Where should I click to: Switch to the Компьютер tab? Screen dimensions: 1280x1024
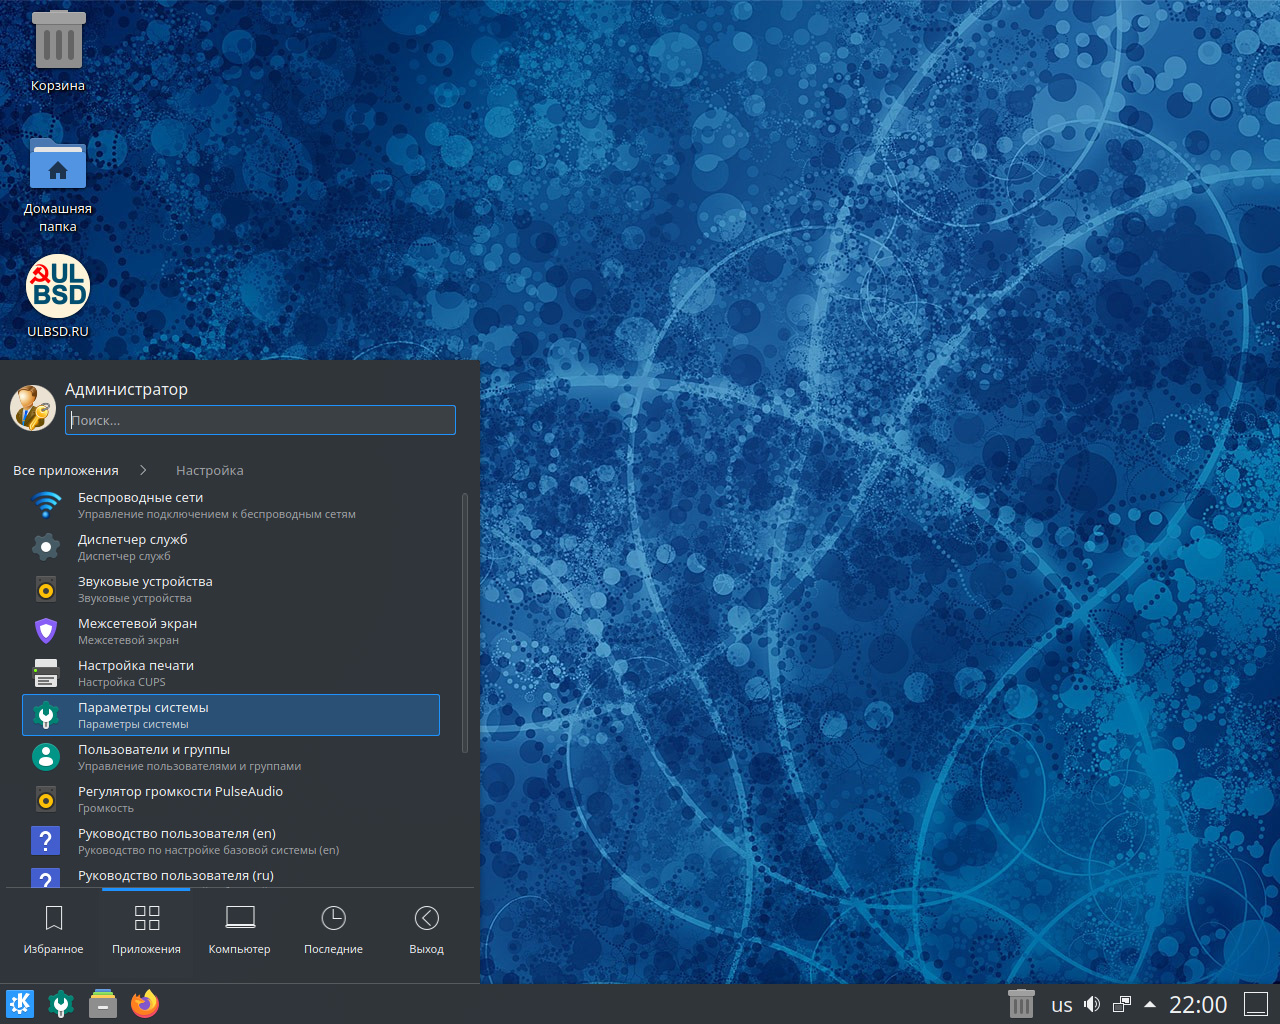pyautogui.click(x=240, y=930)
